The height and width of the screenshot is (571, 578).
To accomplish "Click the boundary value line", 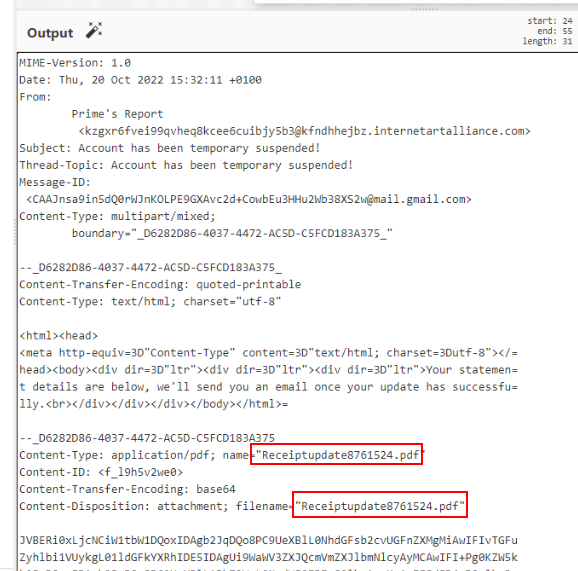I will pos(232,233).
